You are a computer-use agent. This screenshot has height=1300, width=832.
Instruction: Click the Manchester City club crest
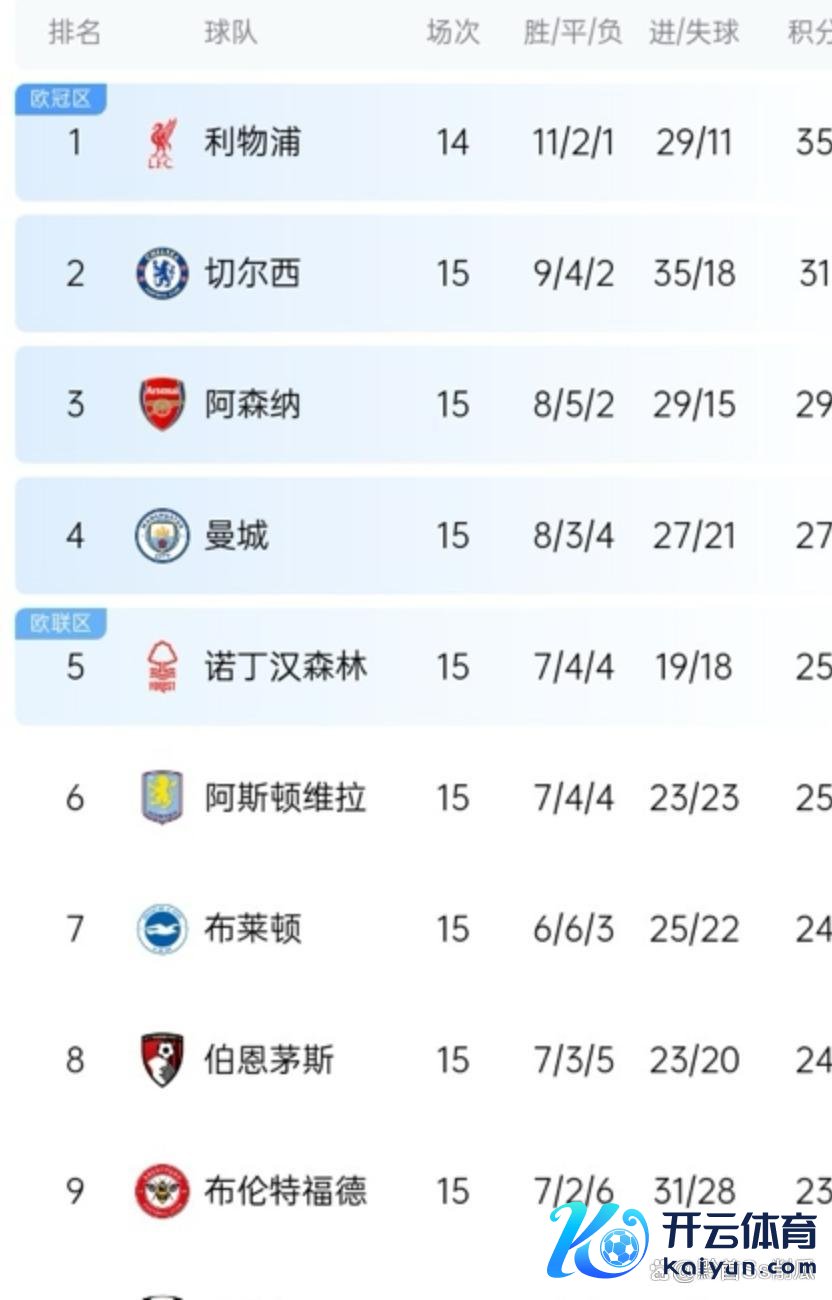pos(162,535)
